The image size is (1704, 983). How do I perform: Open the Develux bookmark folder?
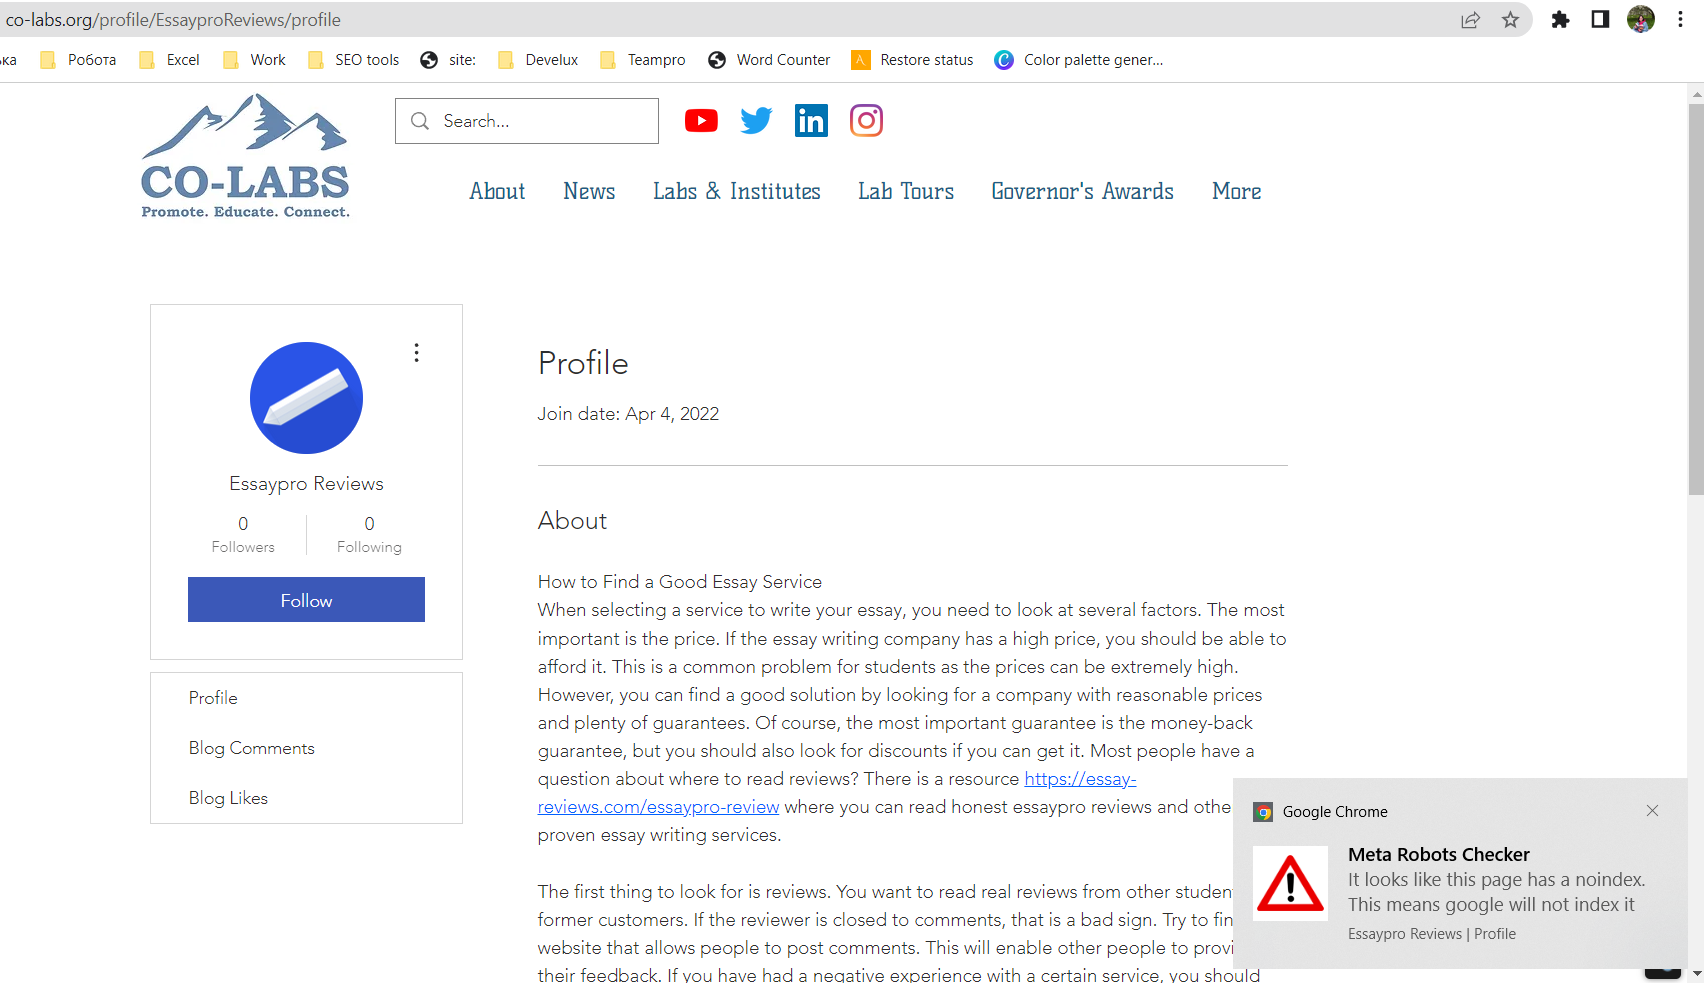(x=538, y=60)
